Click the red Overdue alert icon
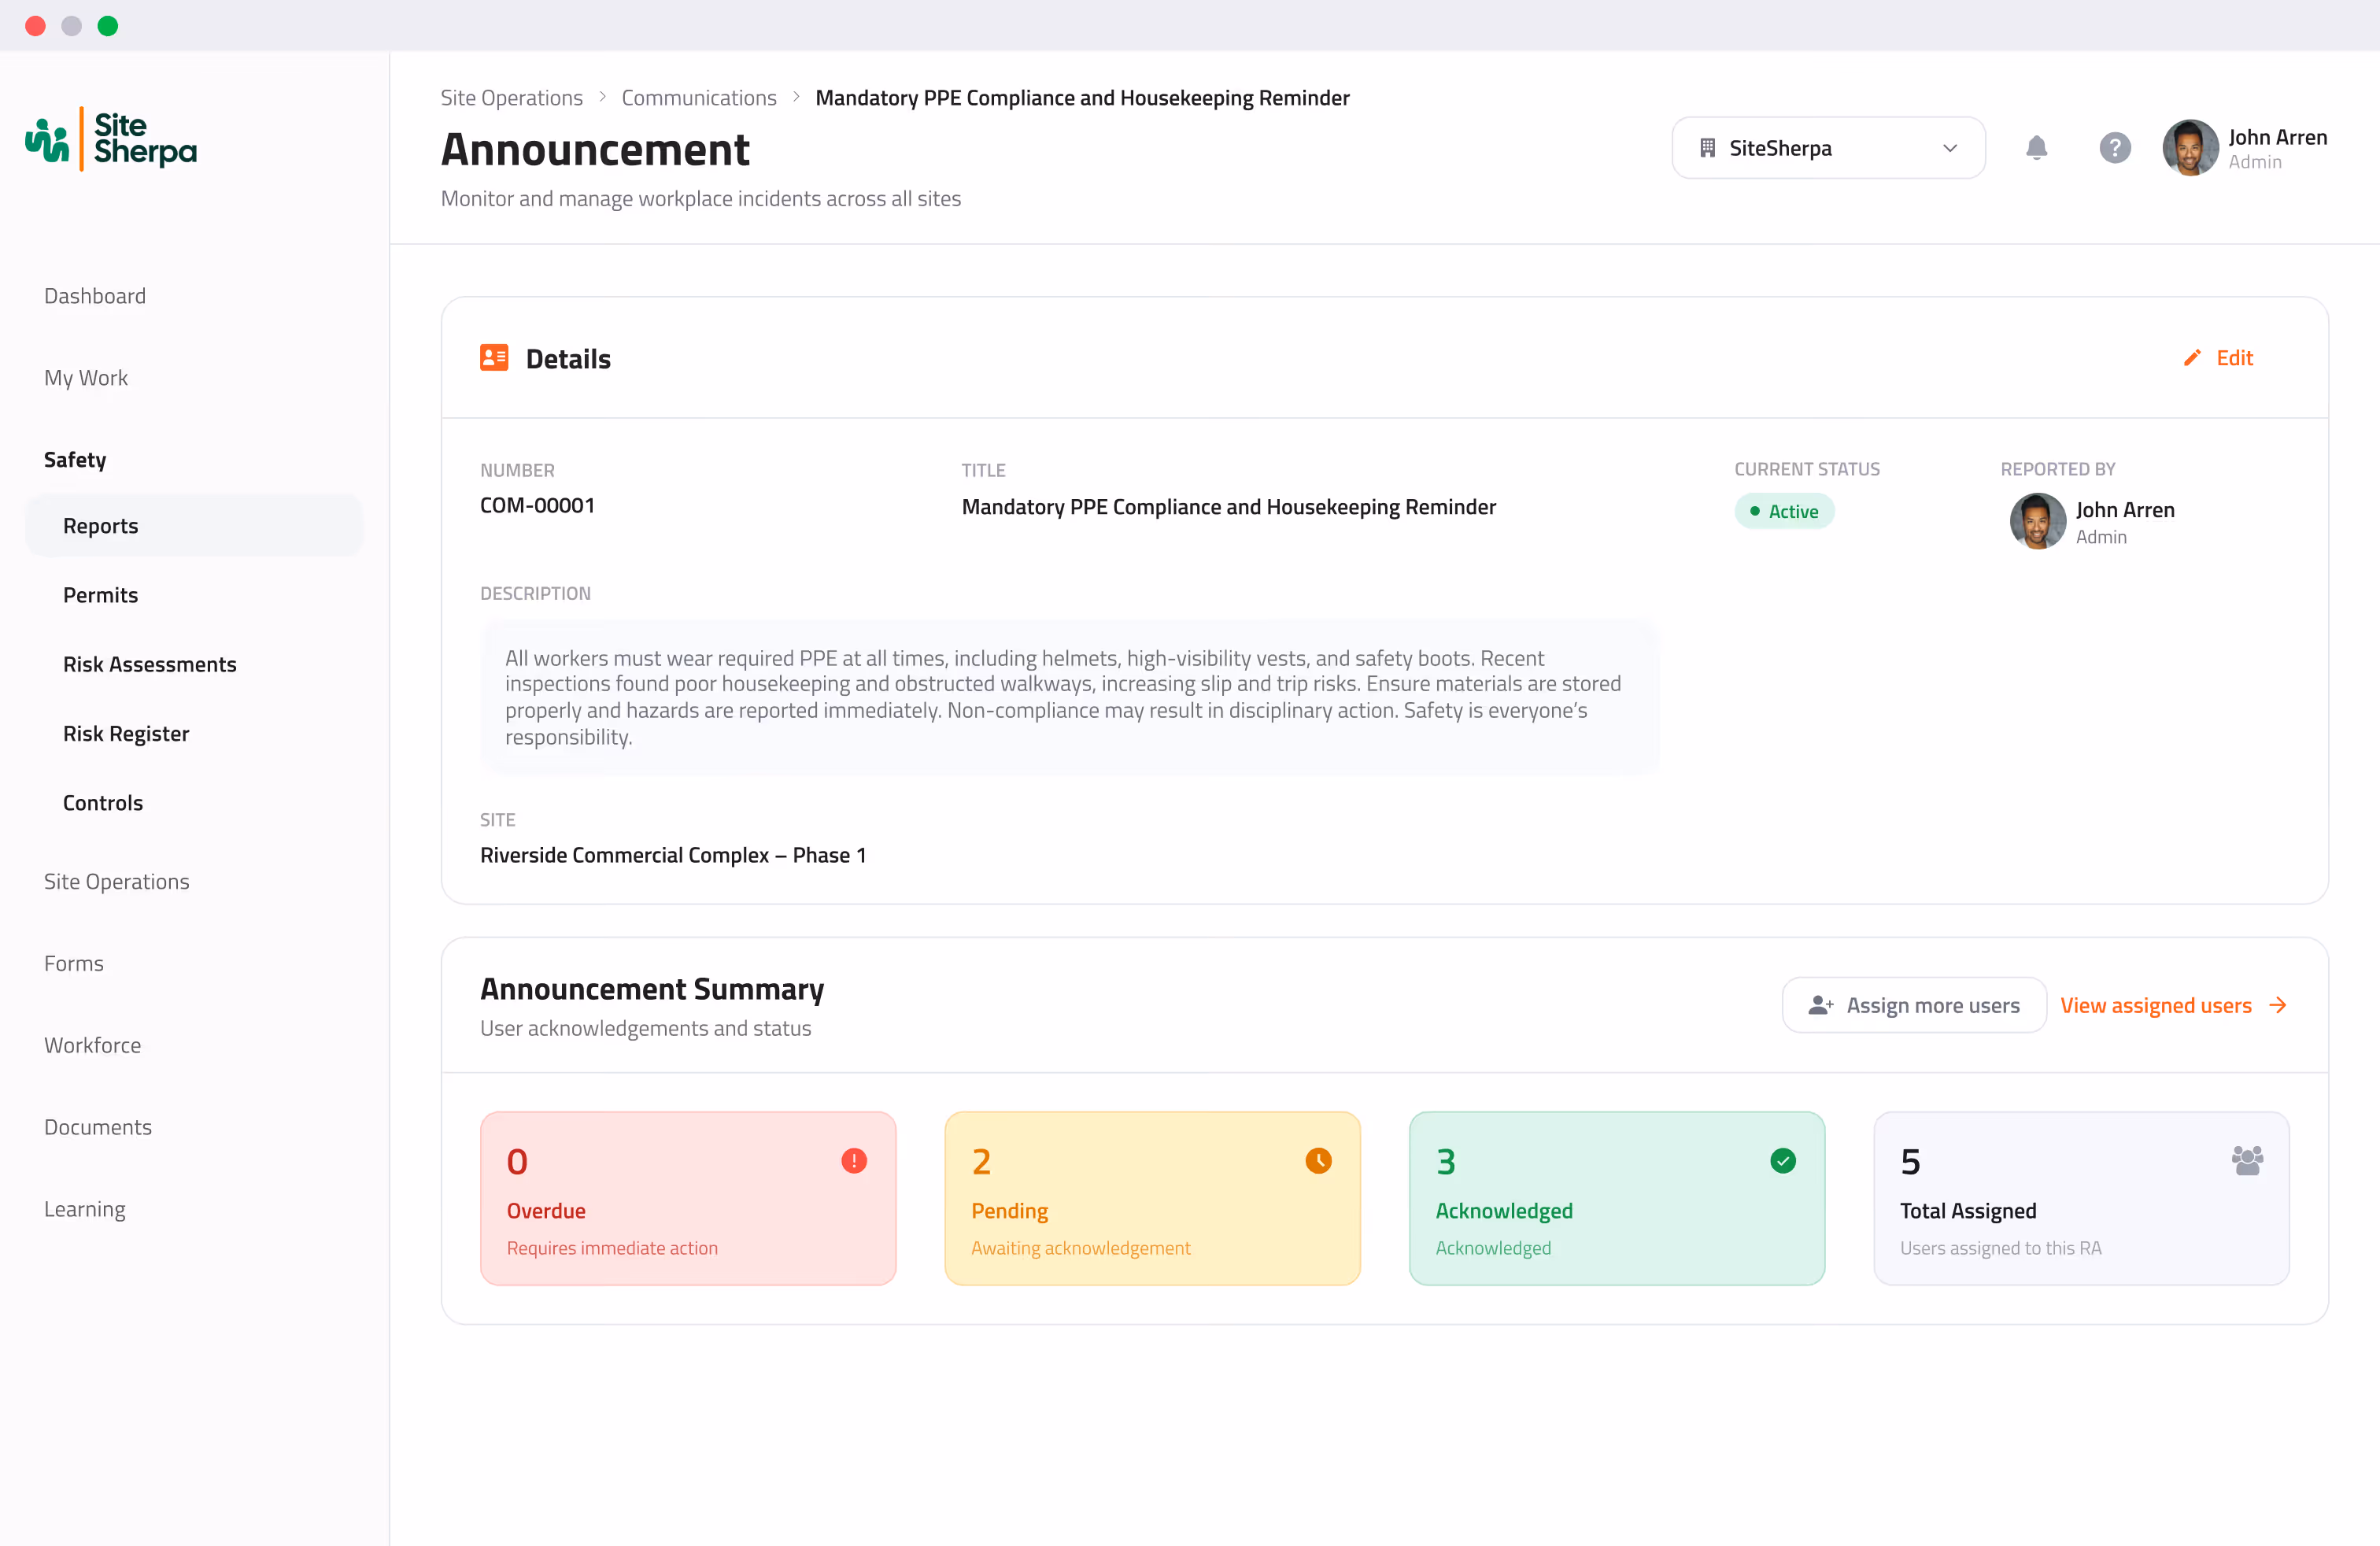The image size is (2380, 1546). (854, 1160)
